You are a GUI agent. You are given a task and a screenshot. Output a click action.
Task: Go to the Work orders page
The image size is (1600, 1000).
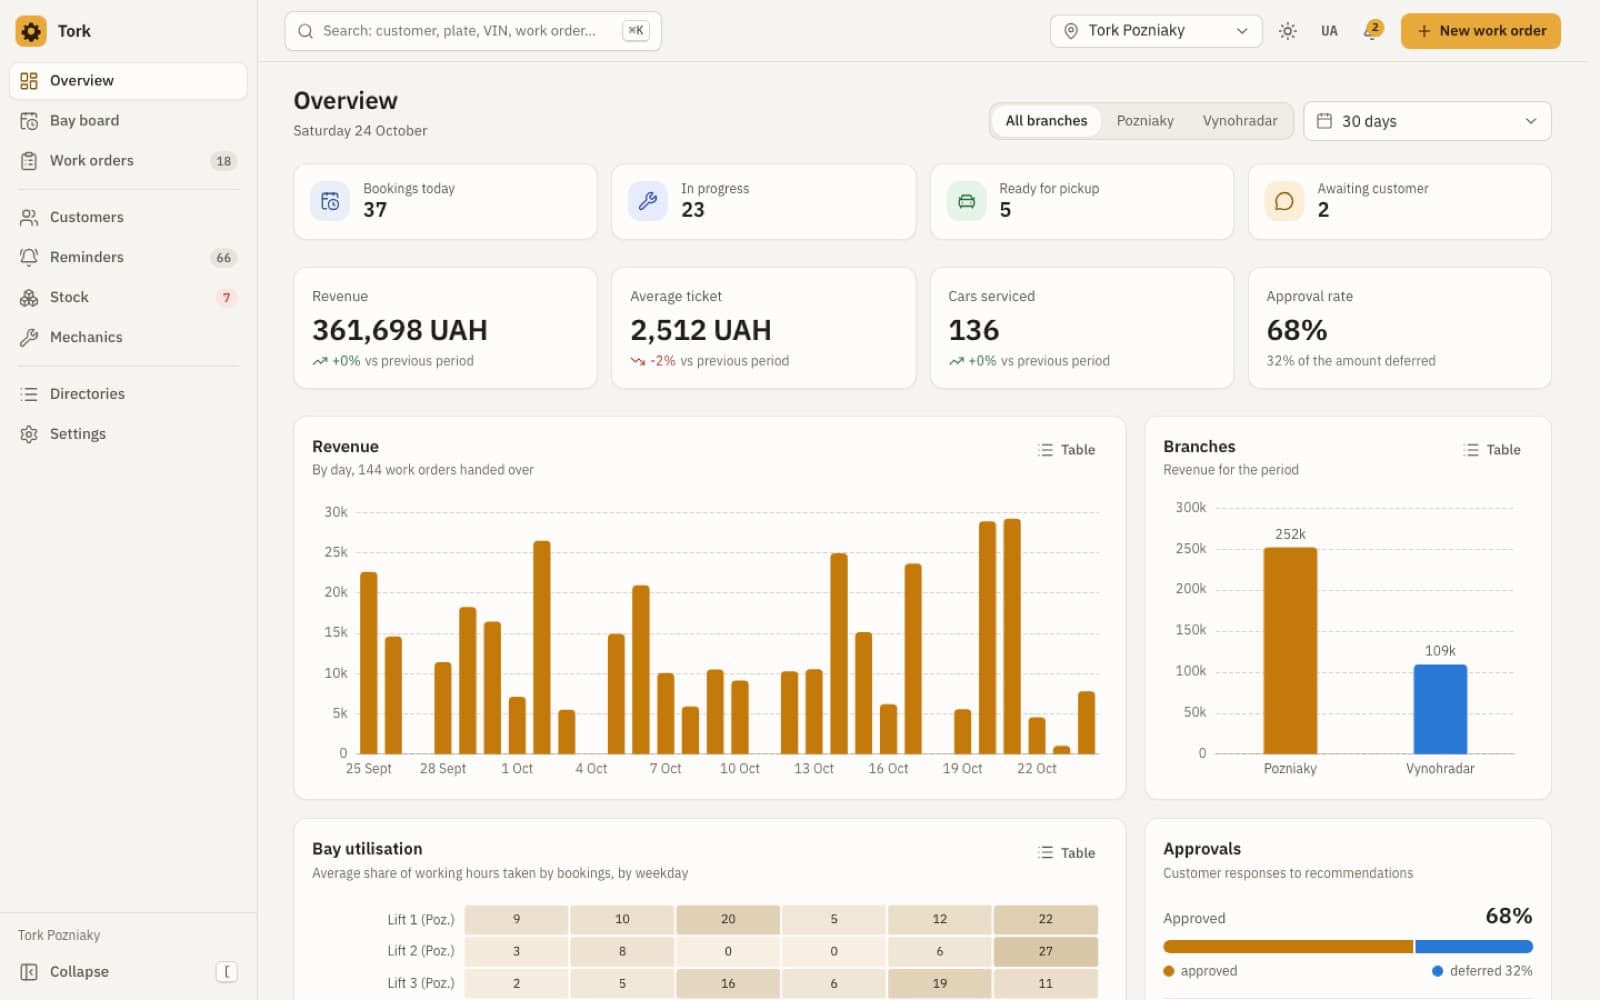click(128, 161)
